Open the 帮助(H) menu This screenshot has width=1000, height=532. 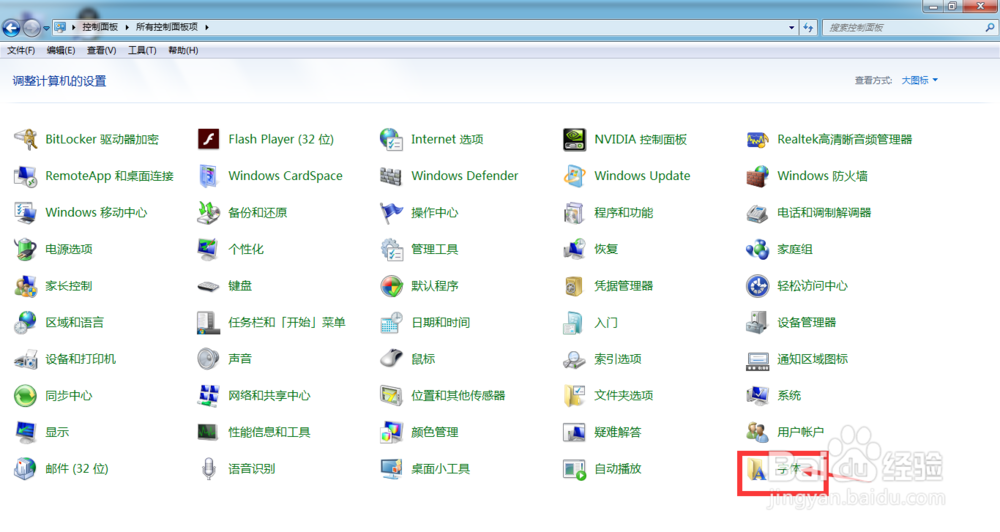pos(183,50)
